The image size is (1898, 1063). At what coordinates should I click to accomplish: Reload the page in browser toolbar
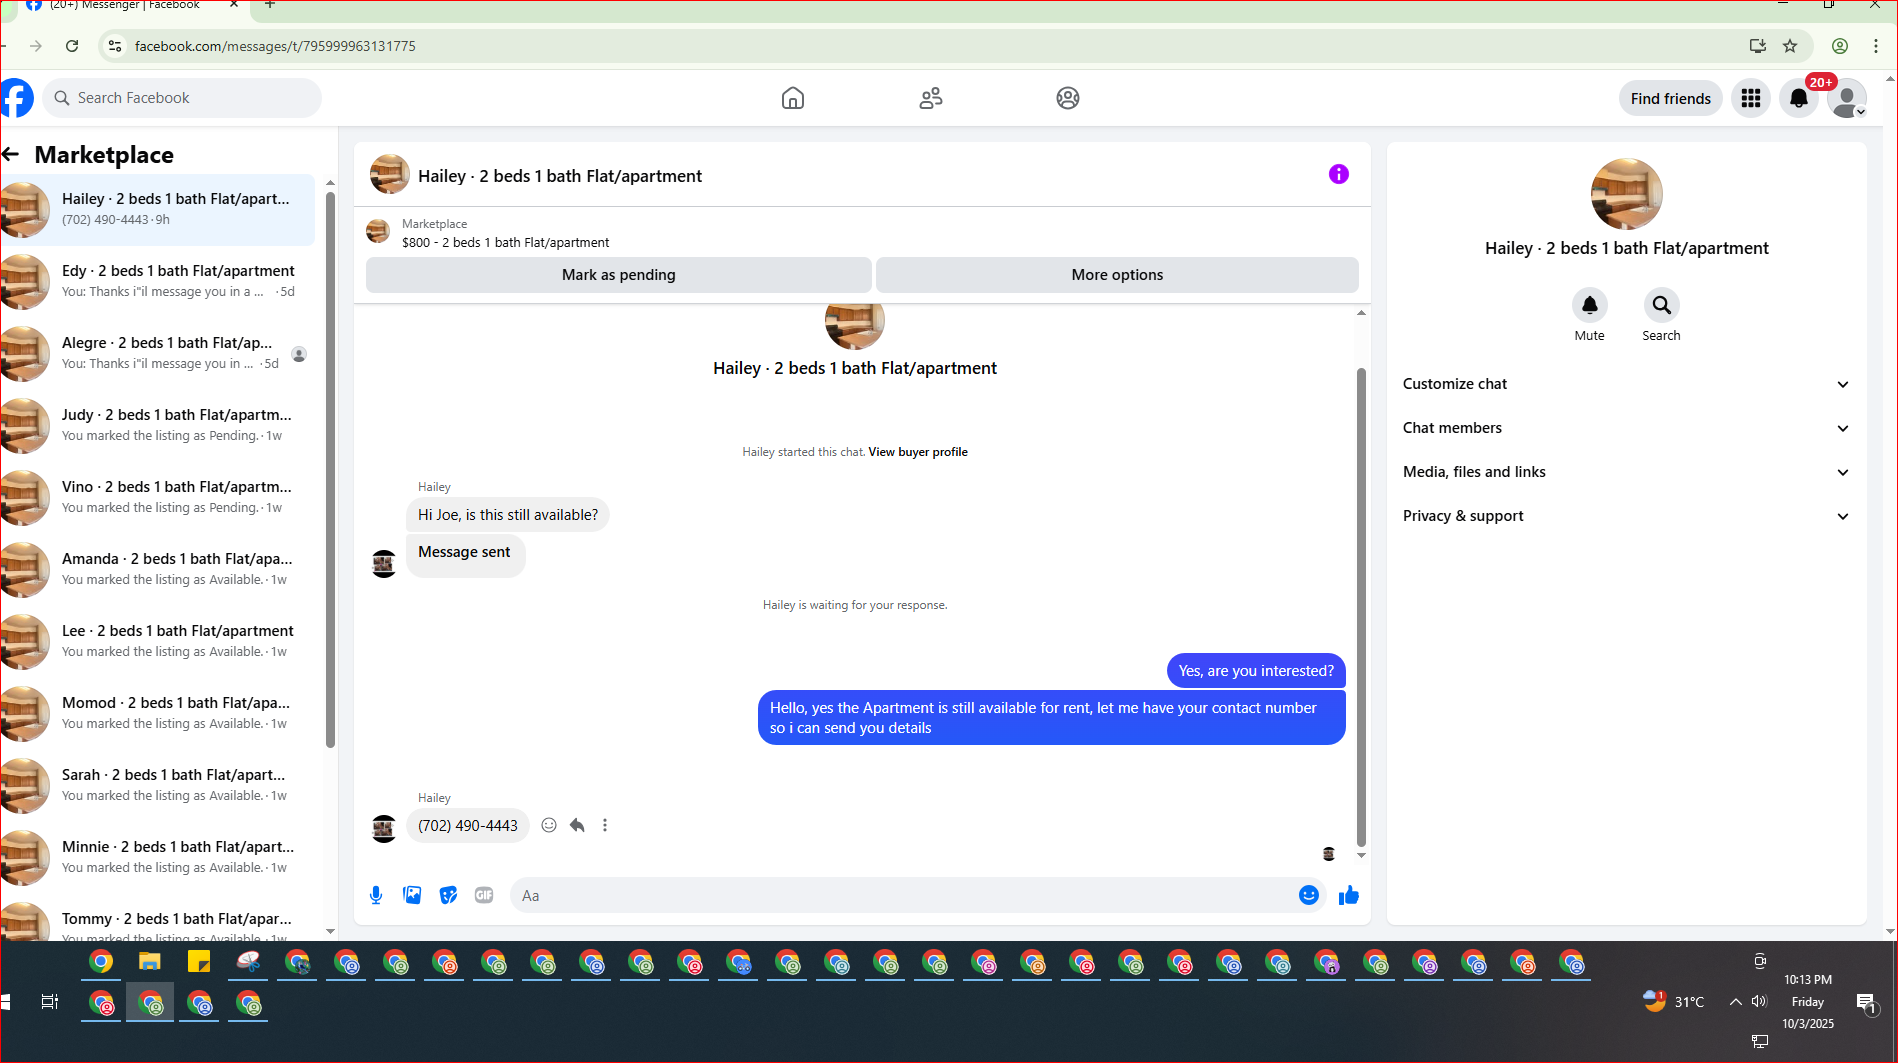click(x=72, y=46)
